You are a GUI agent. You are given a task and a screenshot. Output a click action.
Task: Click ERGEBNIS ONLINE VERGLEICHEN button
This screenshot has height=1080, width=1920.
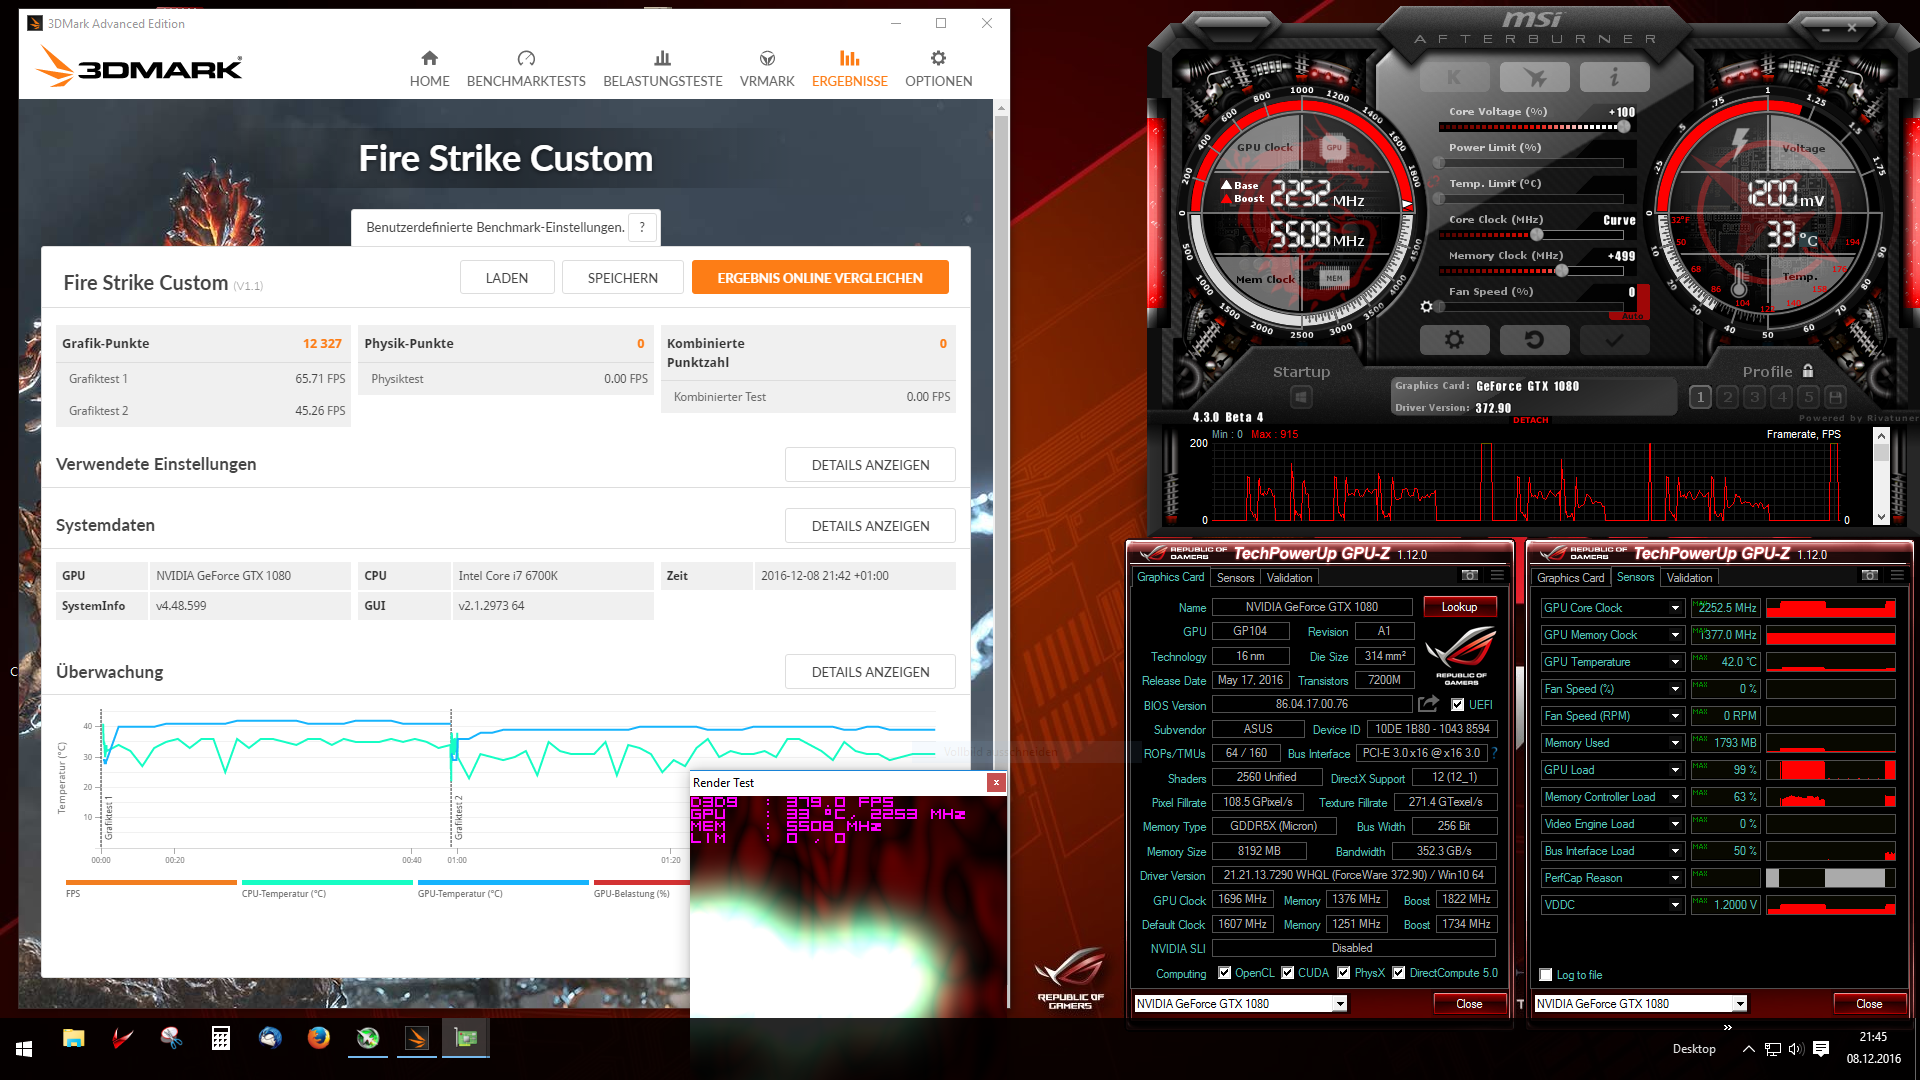(820, 278)
